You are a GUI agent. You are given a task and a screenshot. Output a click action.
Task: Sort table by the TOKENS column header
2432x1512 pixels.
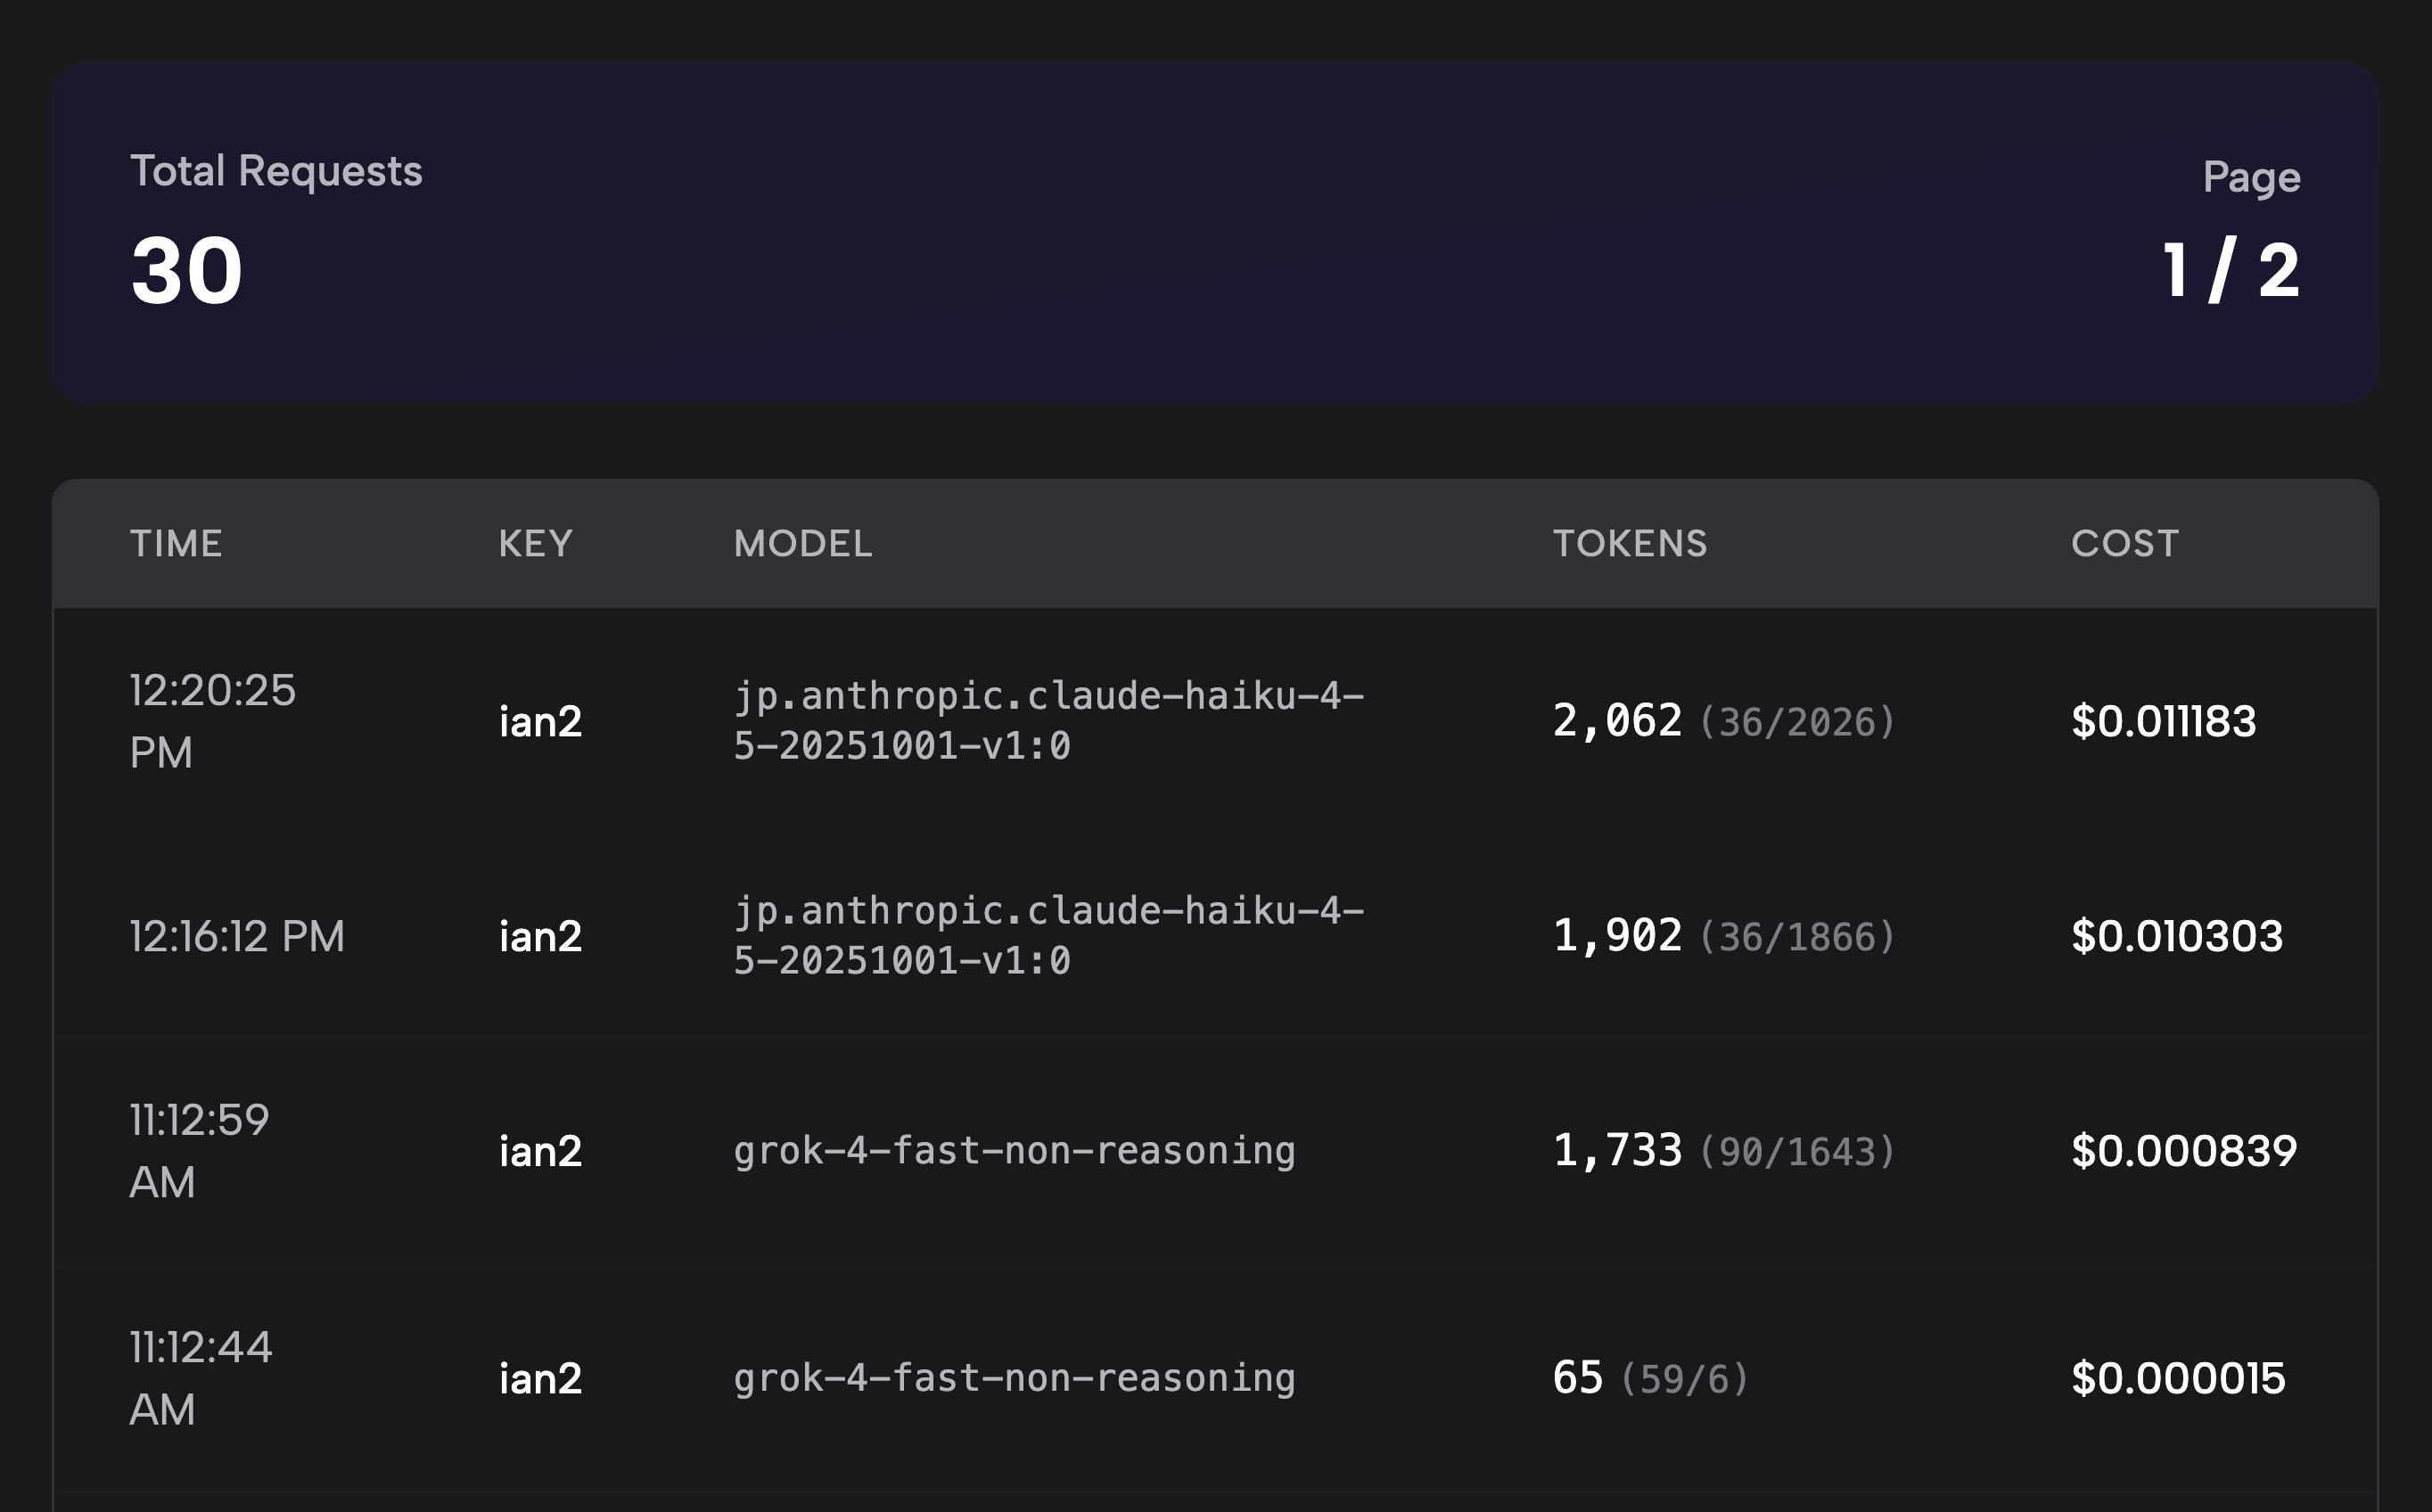pos(1630,543)
